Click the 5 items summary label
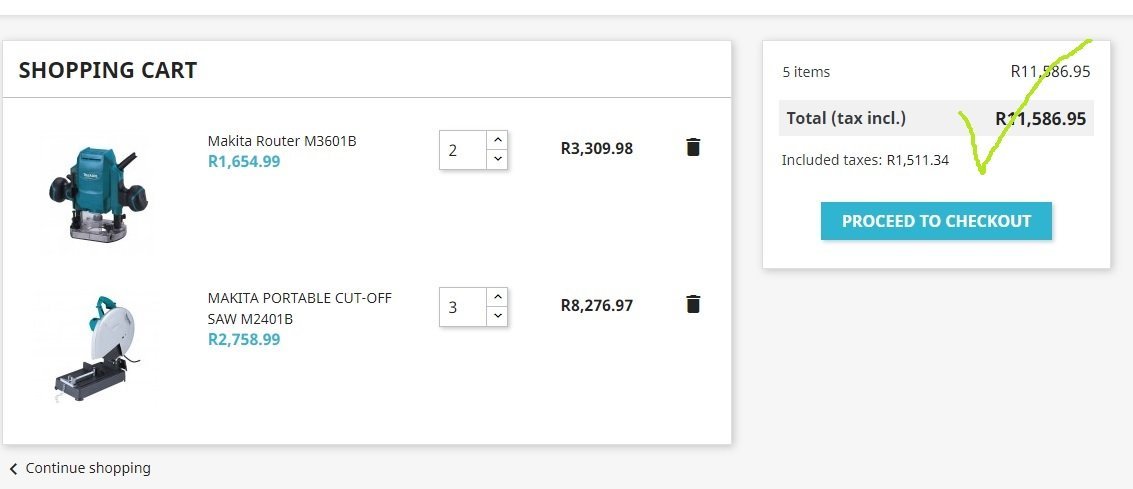Viewport: 1133px width, 489px height. point(806,72)
